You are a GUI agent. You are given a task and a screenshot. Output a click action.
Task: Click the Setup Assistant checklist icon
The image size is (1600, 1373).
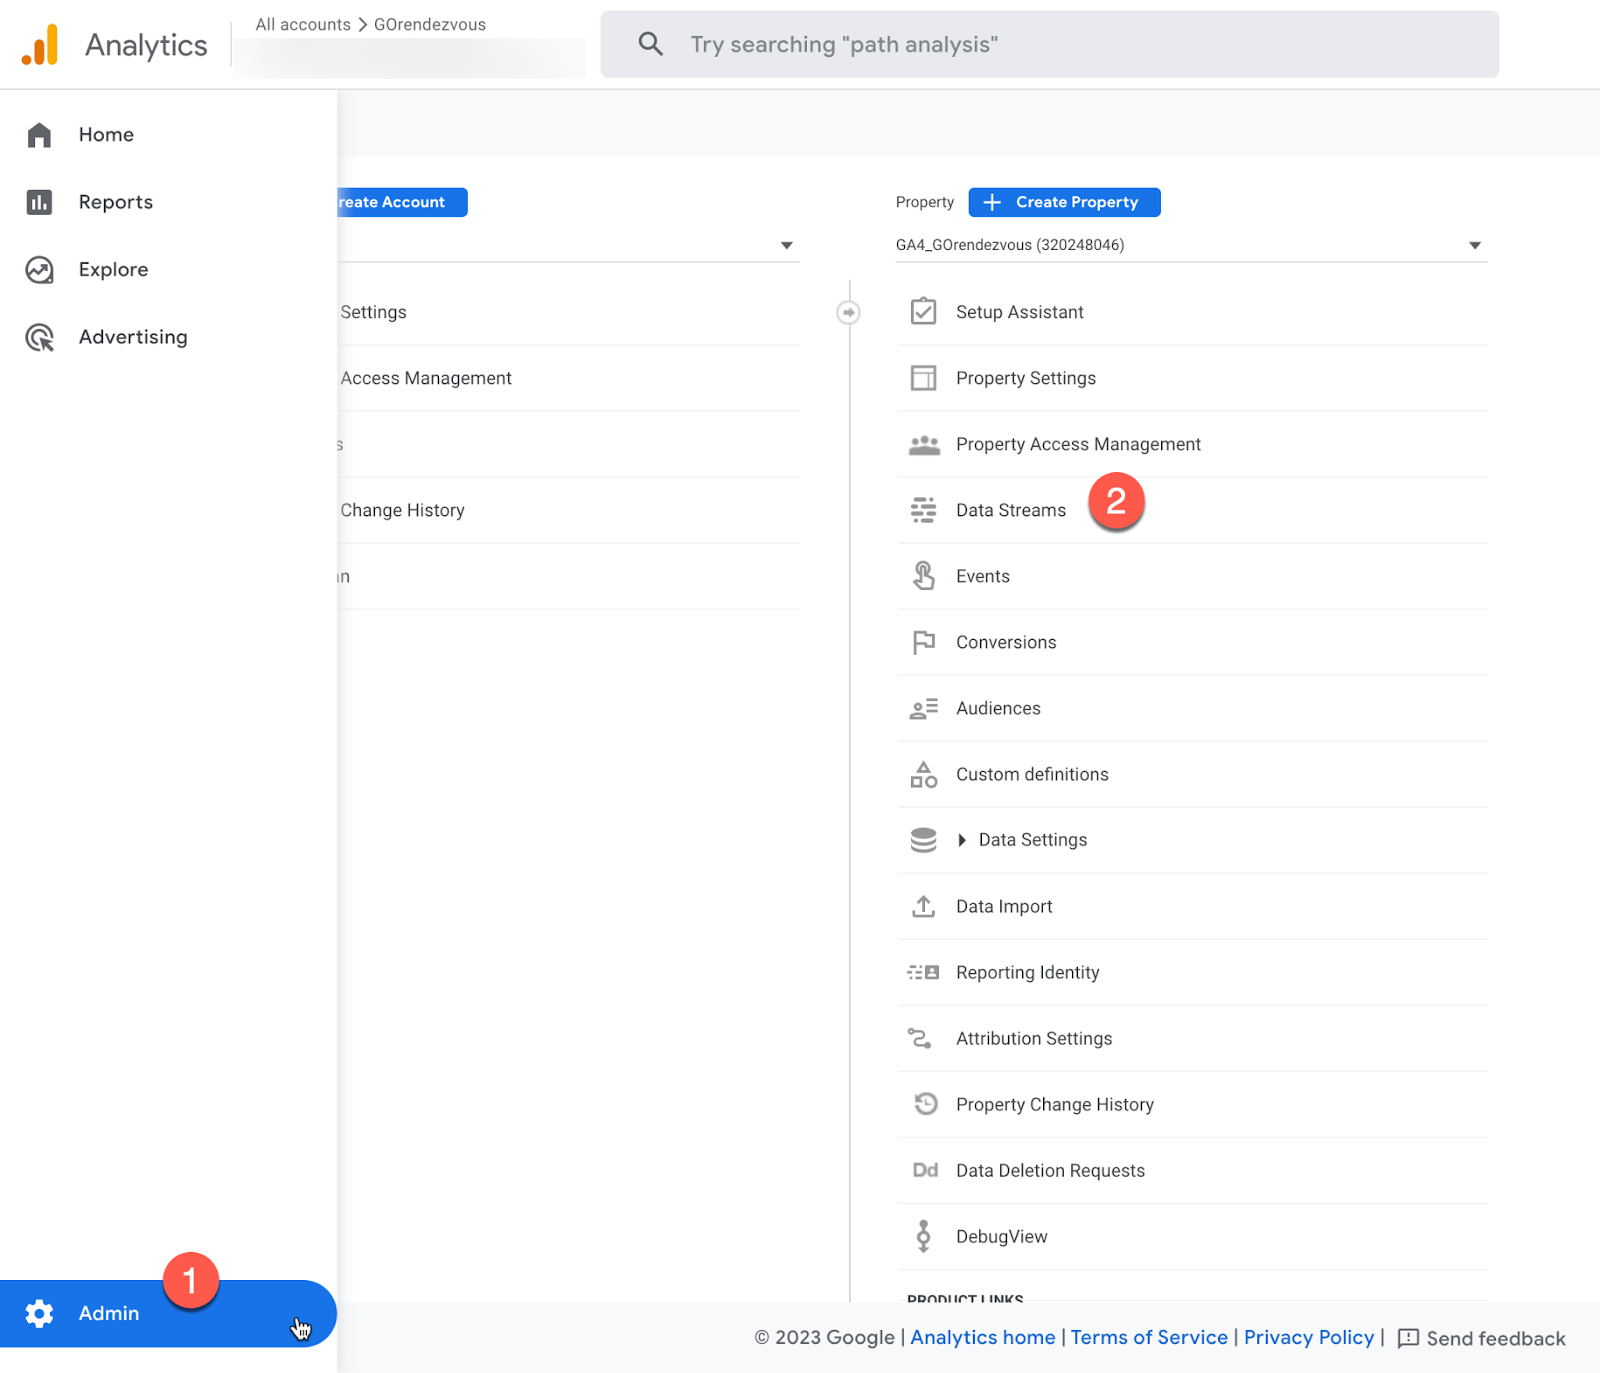click(x=924, y=312)
